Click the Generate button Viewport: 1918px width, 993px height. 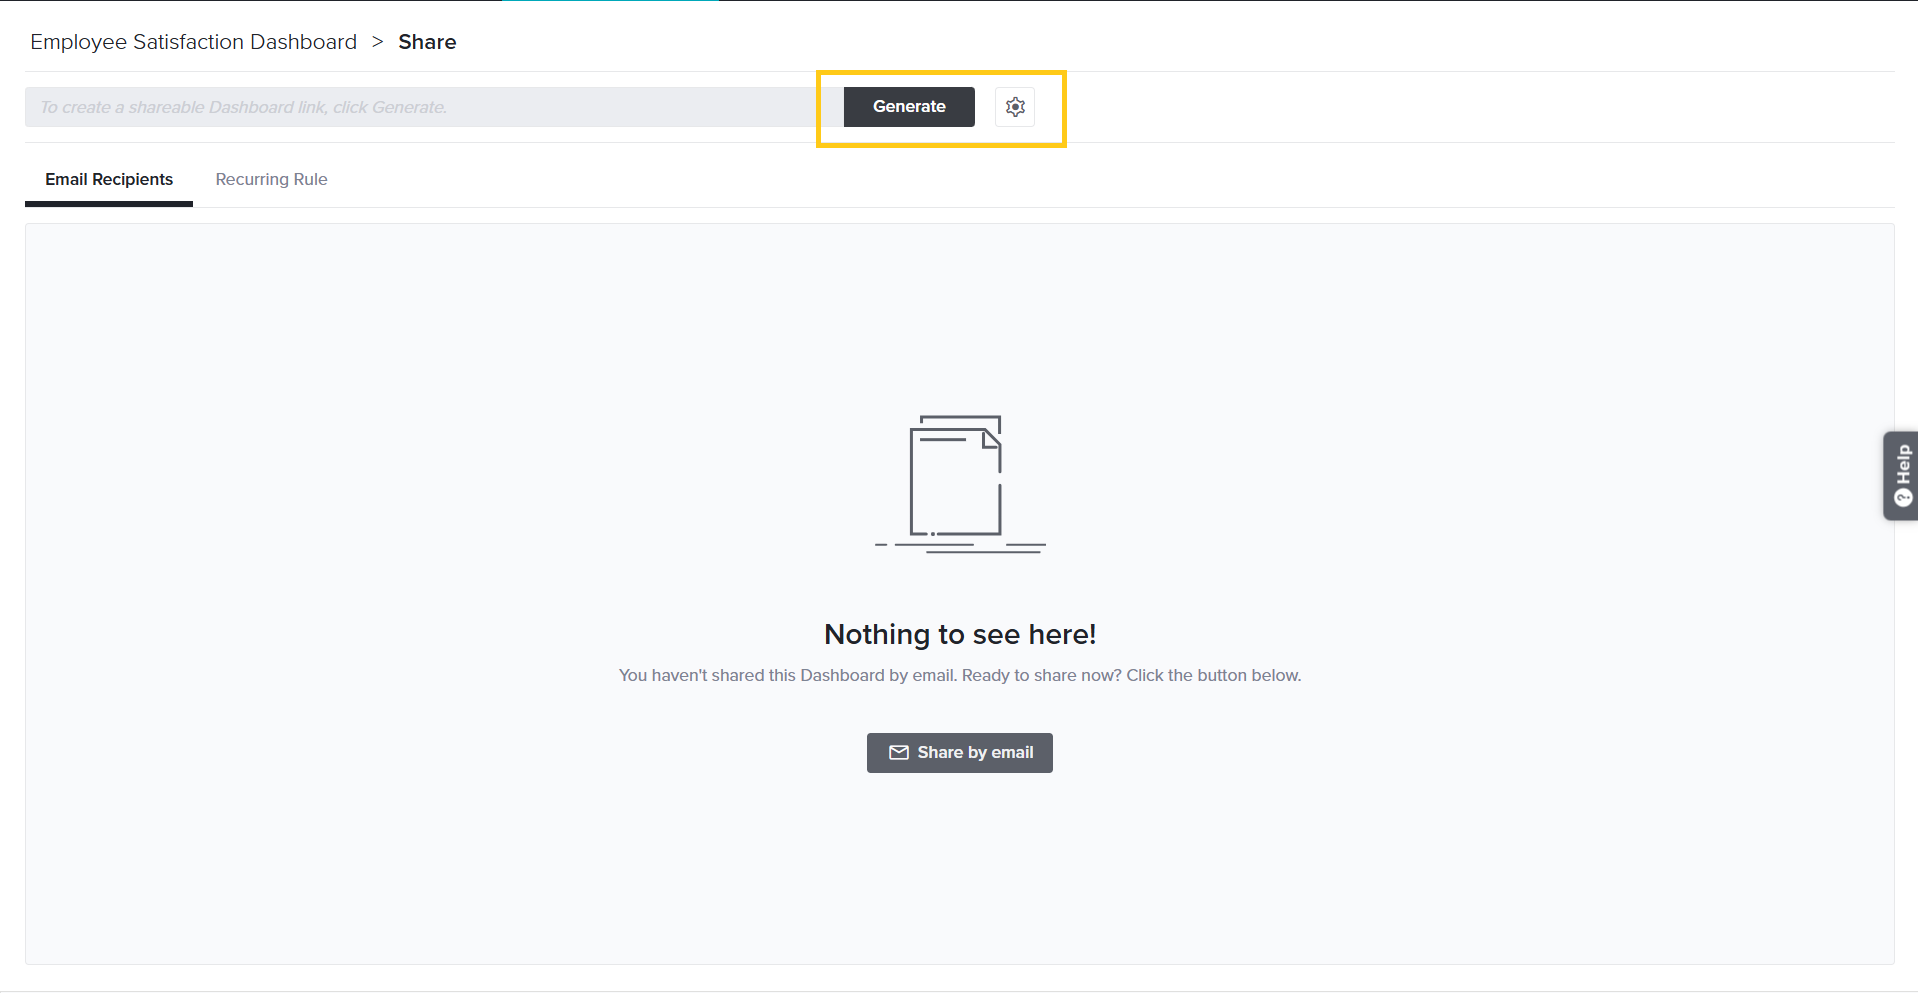[908, 107]
